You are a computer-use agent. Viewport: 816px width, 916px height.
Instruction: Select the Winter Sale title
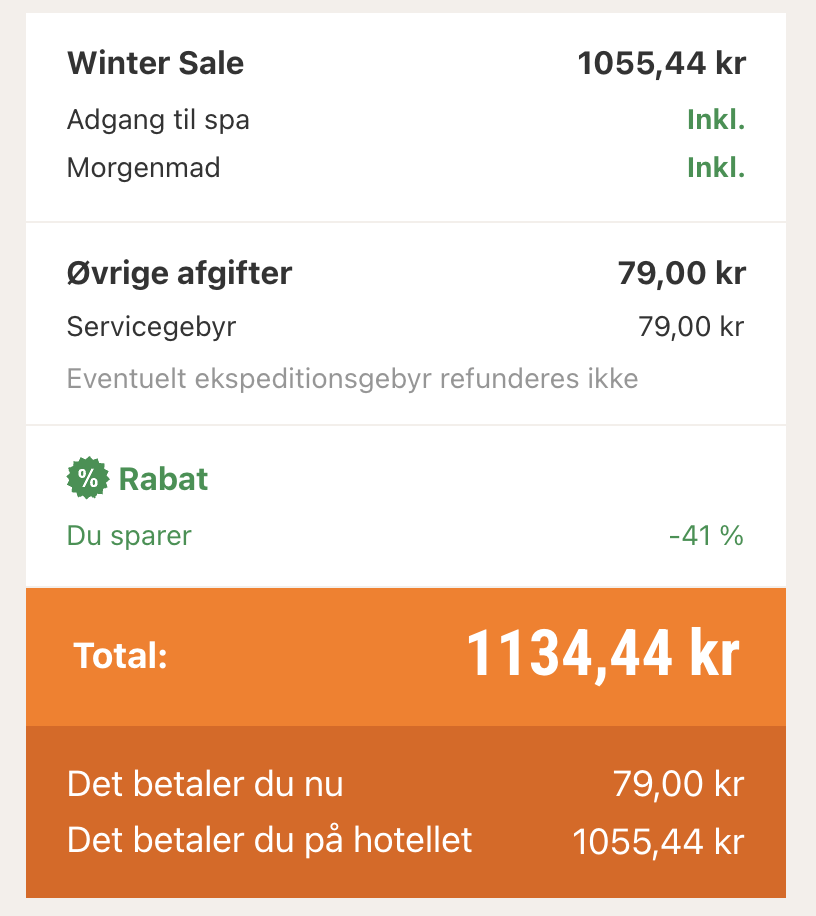(x=155, y=64)
